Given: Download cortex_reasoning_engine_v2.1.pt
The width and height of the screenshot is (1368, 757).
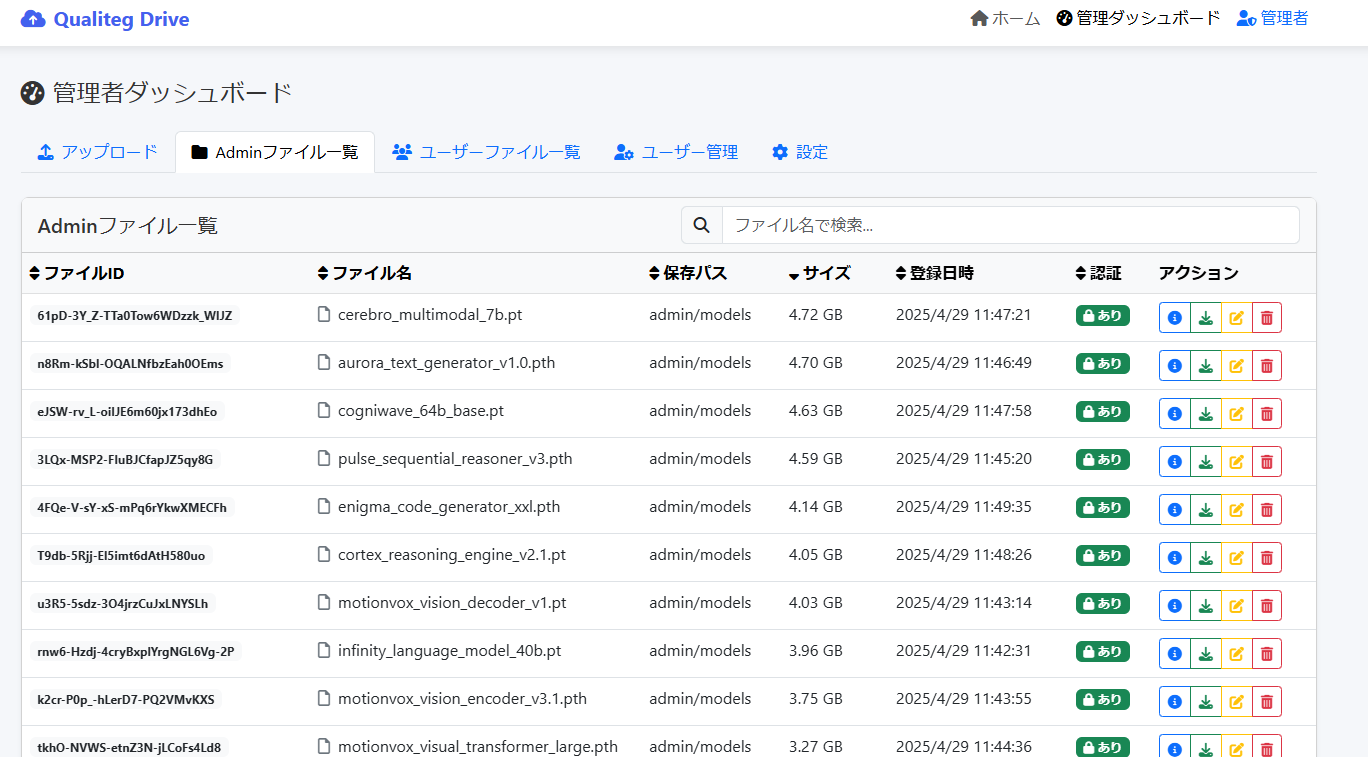Looking at the screenshot, I should point(1206,558).
